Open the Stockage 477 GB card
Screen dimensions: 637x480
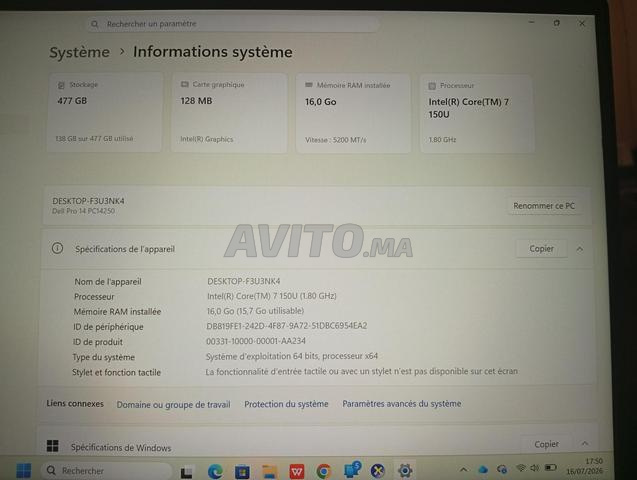pyautogui.click(x=105, y=112)
